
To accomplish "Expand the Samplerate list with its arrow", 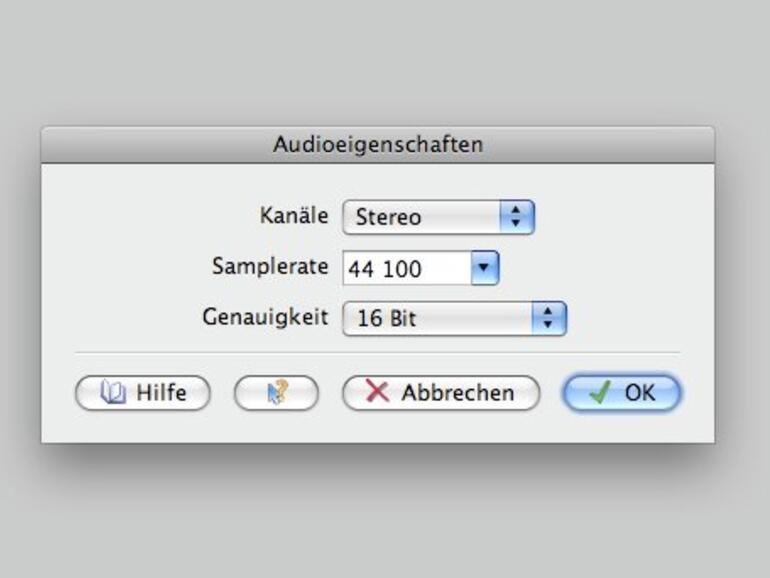I will click(484, 268).
